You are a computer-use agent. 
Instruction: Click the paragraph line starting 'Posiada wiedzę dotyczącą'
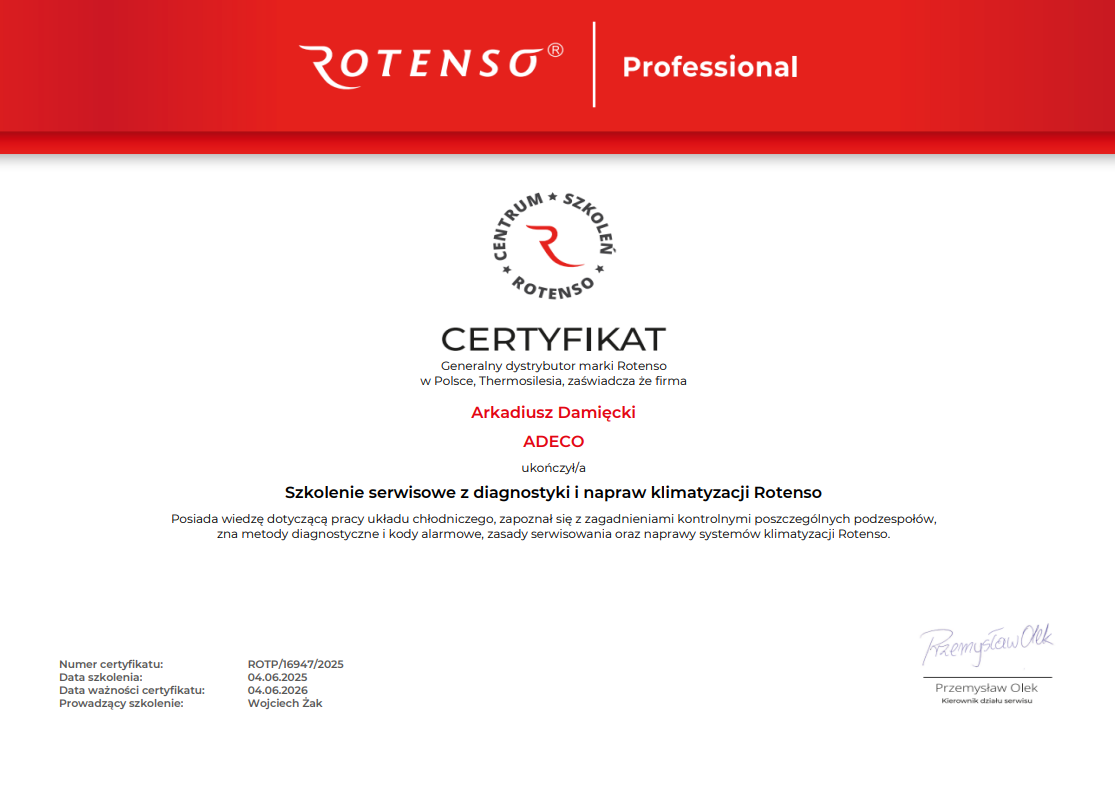[553, 519]
